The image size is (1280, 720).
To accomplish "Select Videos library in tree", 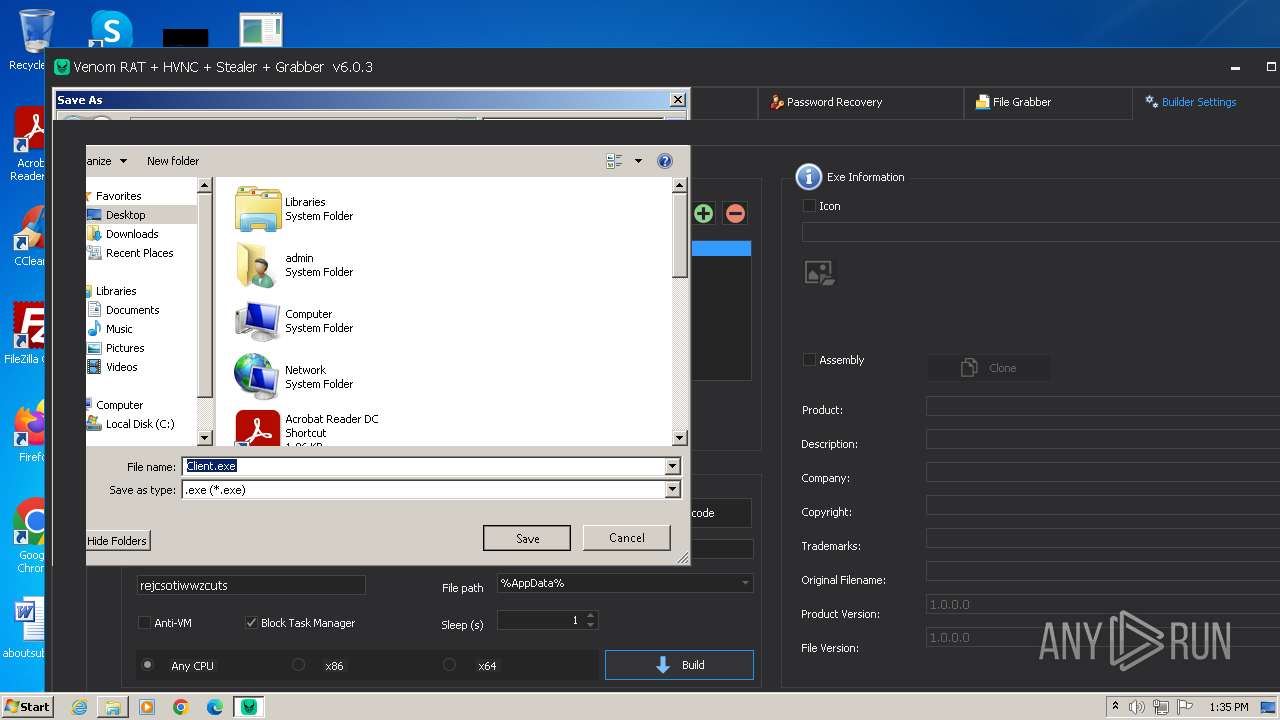I will 122,367.
